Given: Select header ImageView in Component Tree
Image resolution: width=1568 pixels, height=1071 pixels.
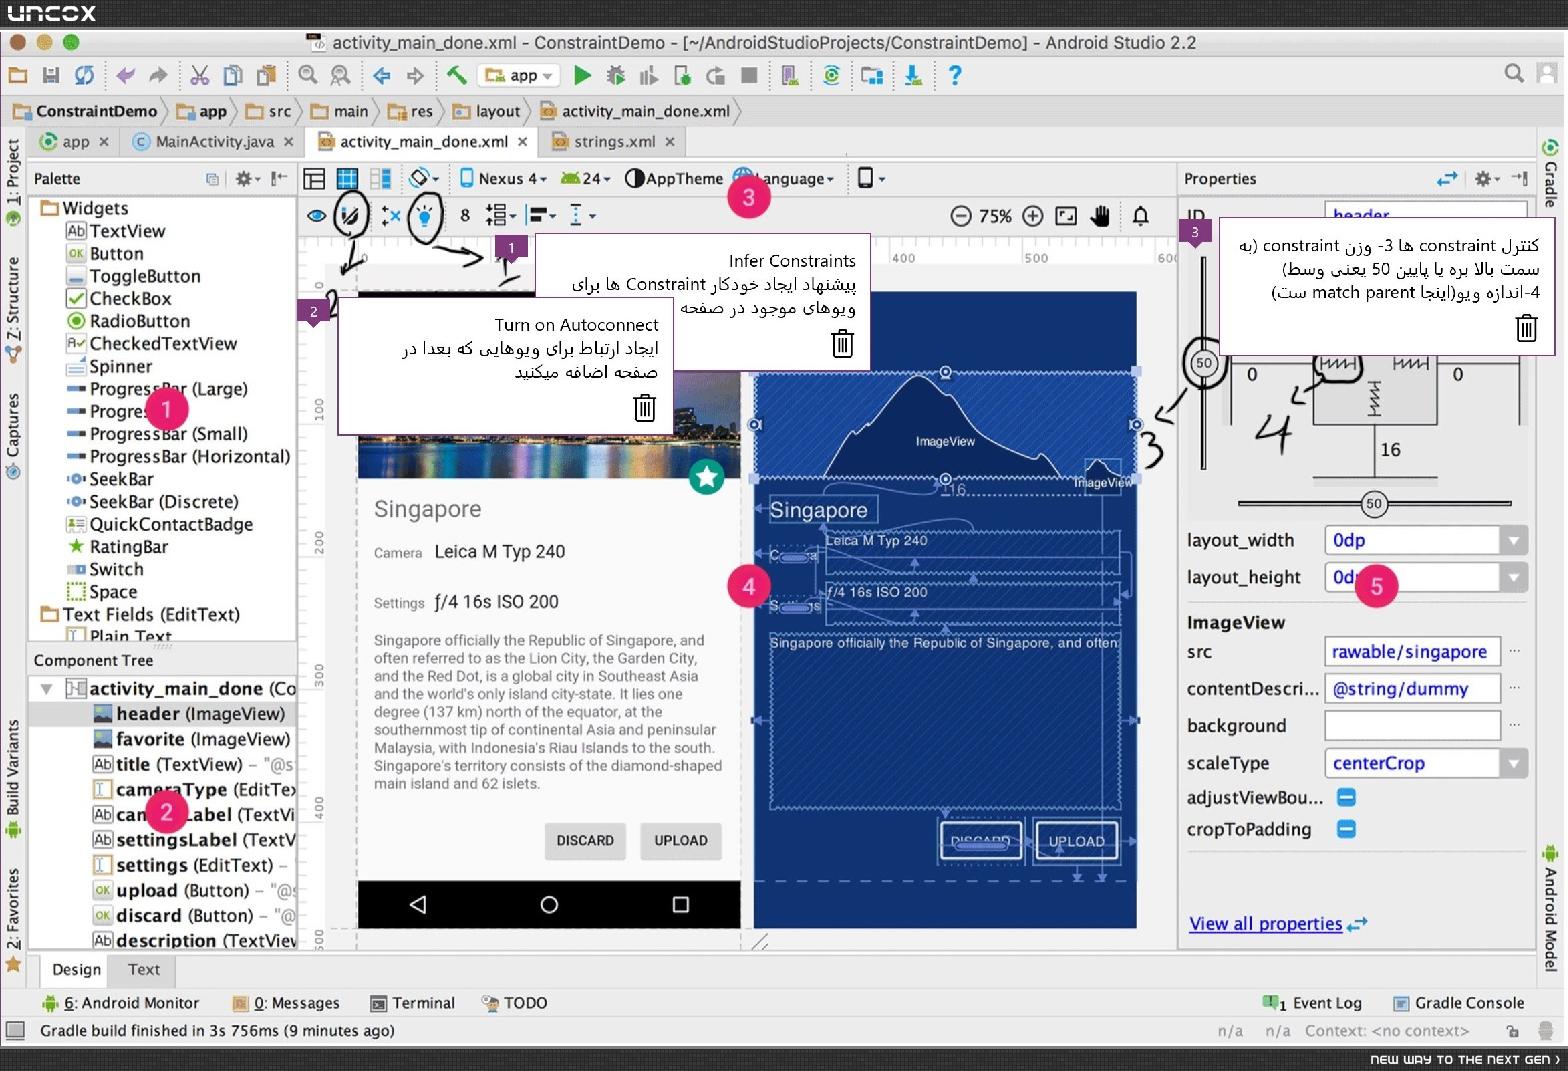Looking at the screenshot, I should tap(162, 714).
